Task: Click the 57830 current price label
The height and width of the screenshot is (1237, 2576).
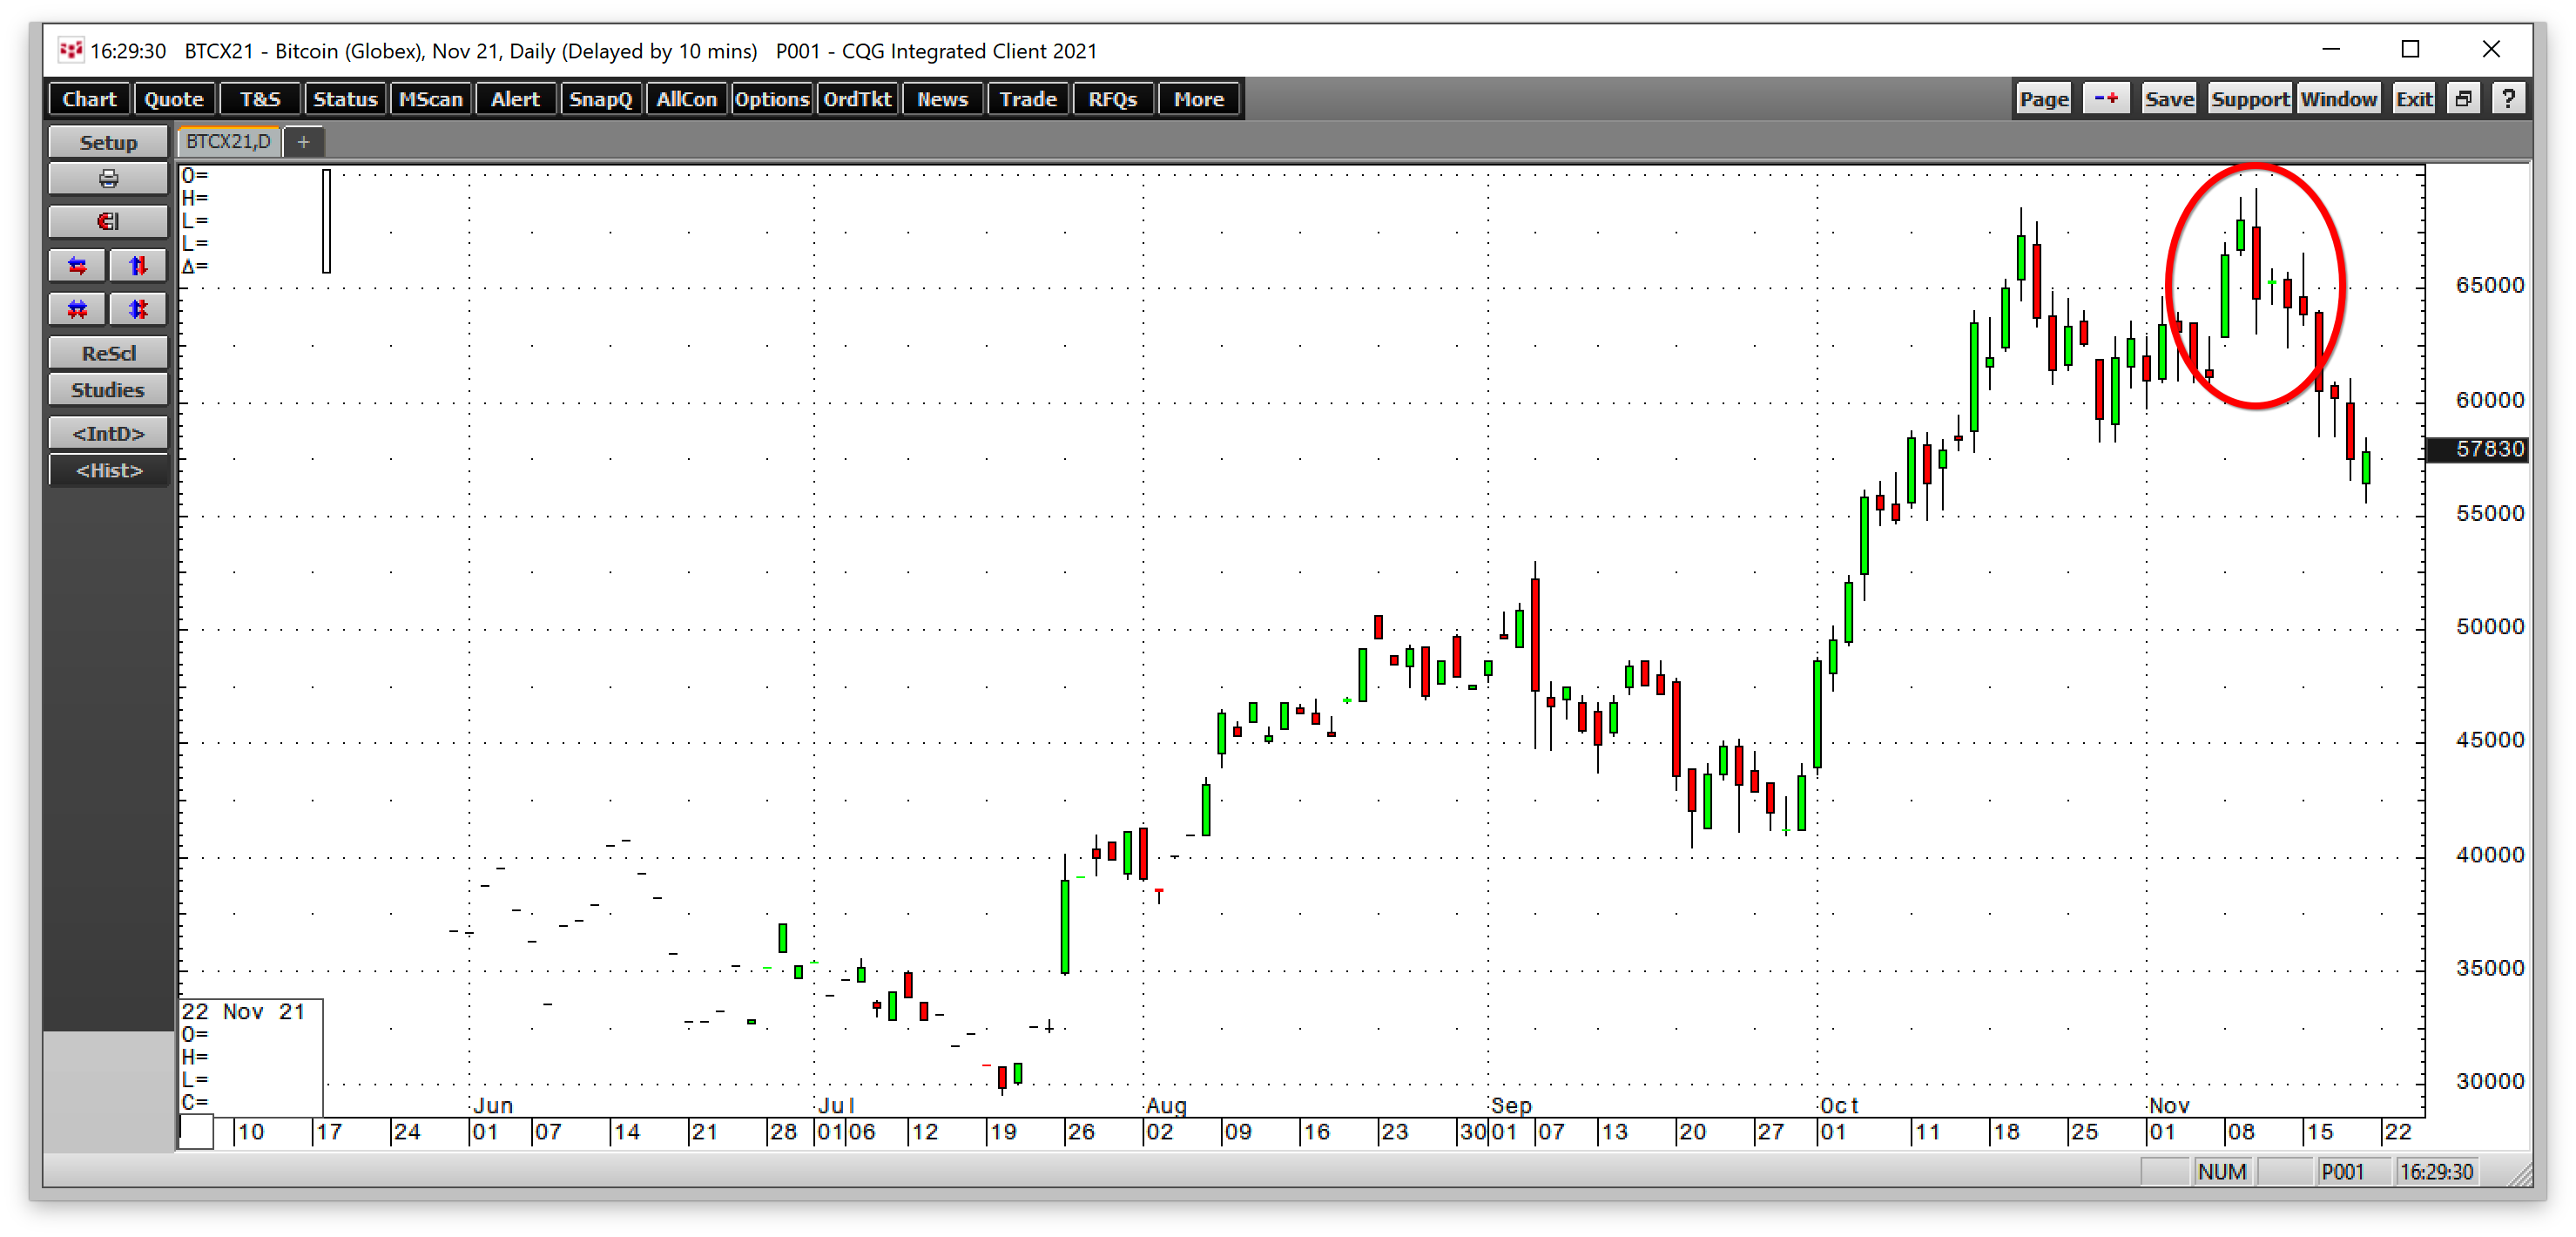Action: coord(2479,449)
